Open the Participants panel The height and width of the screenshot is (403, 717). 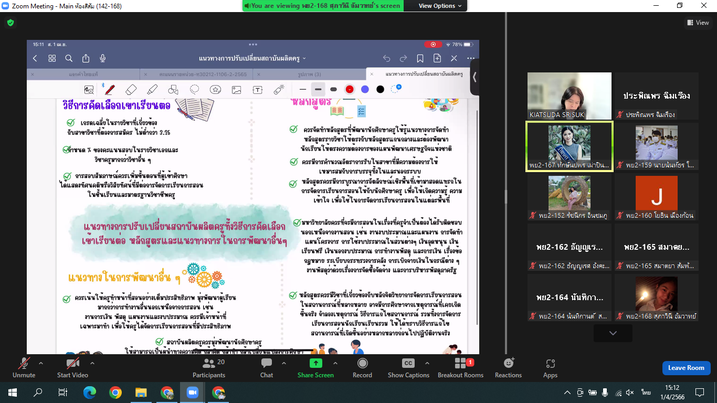208,366
